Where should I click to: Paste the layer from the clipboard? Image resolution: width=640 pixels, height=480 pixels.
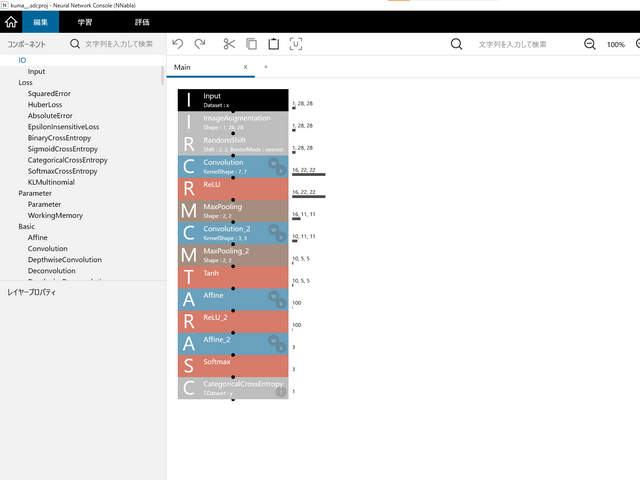tap(273, 44)
